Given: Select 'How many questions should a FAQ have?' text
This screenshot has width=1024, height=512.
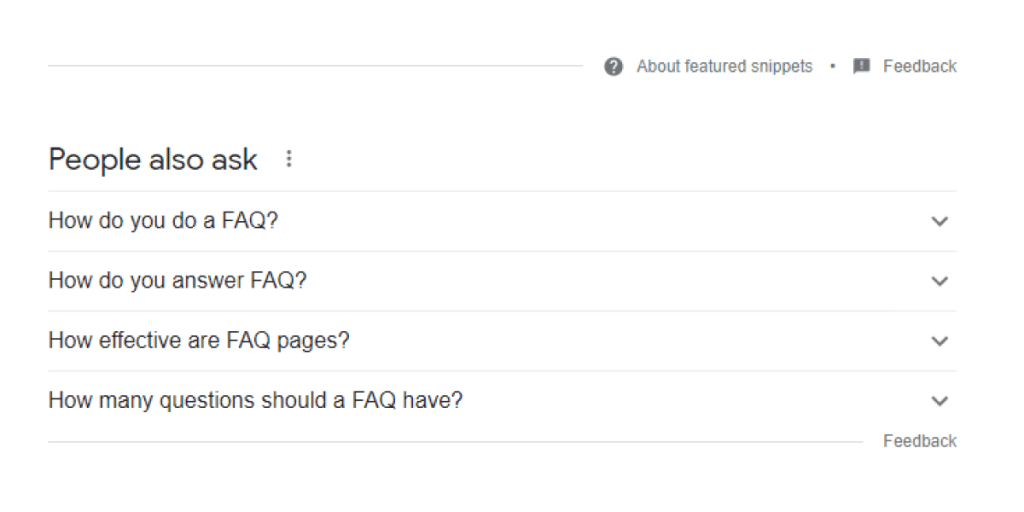Looking at the screenshot, I should 255,400.
